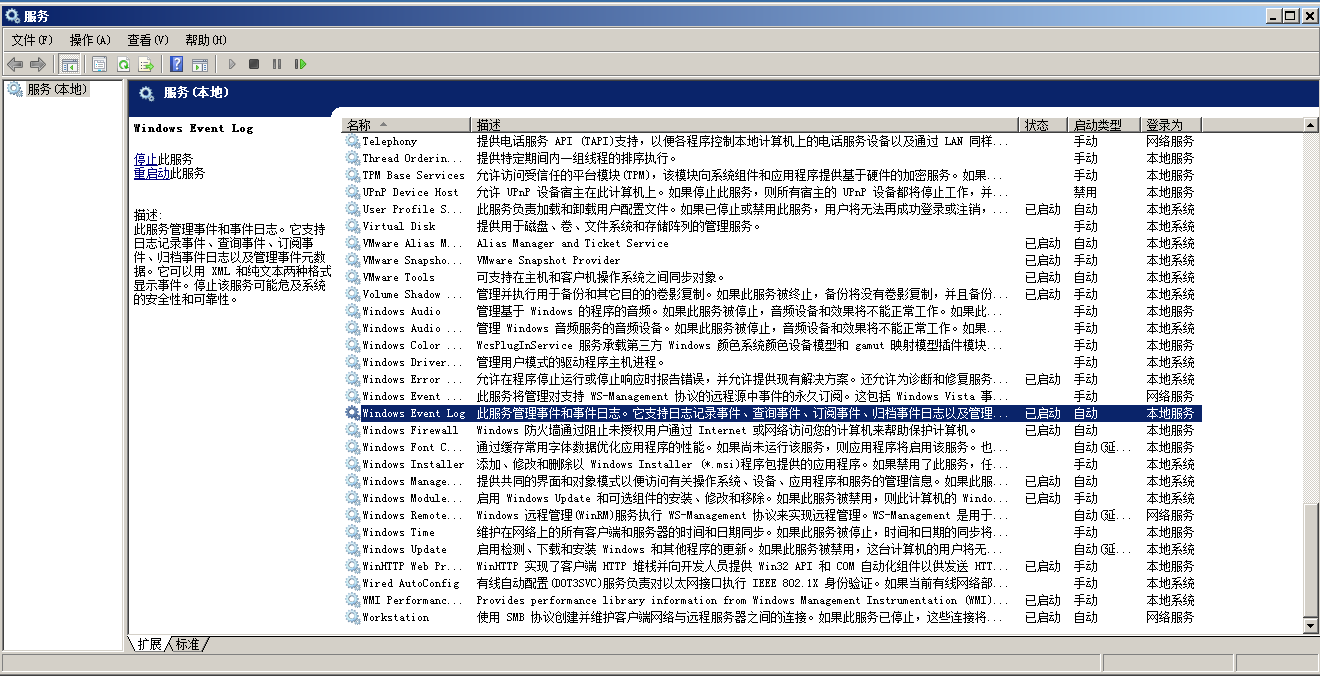Select the Windows Module... service row

click(772, 498)
